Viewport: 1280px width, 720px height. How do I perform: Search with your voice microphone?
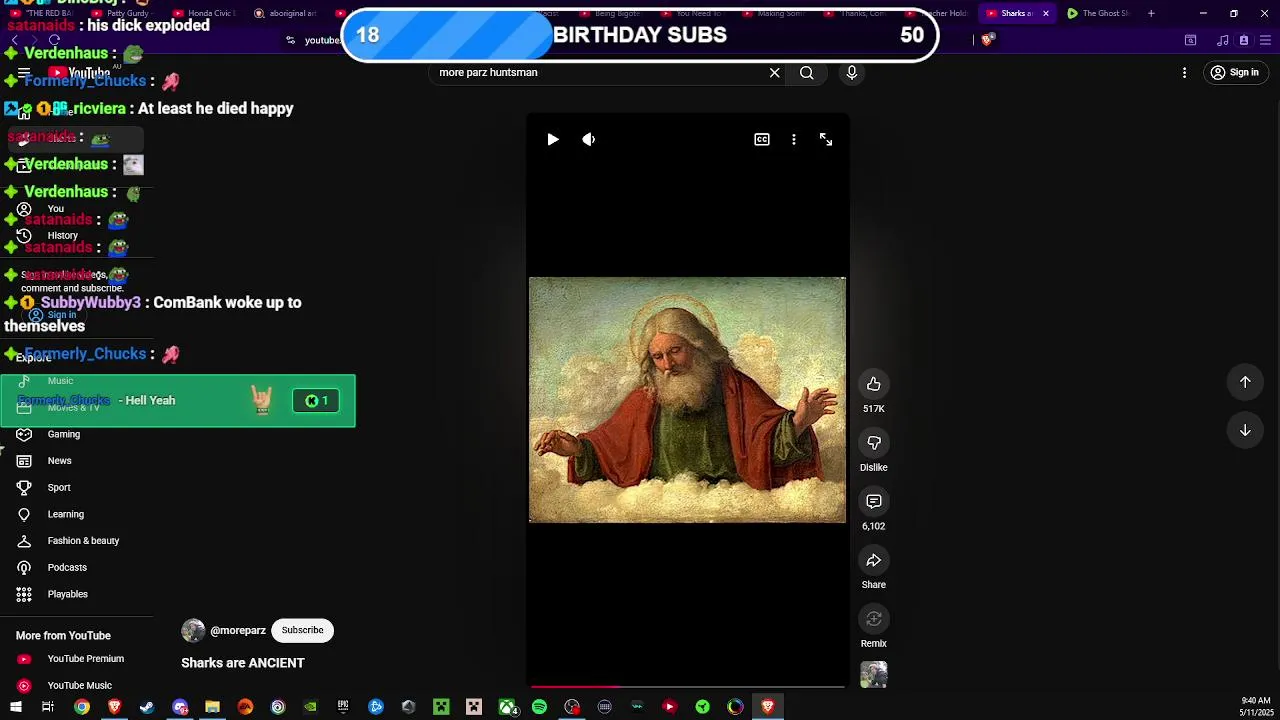852,73
